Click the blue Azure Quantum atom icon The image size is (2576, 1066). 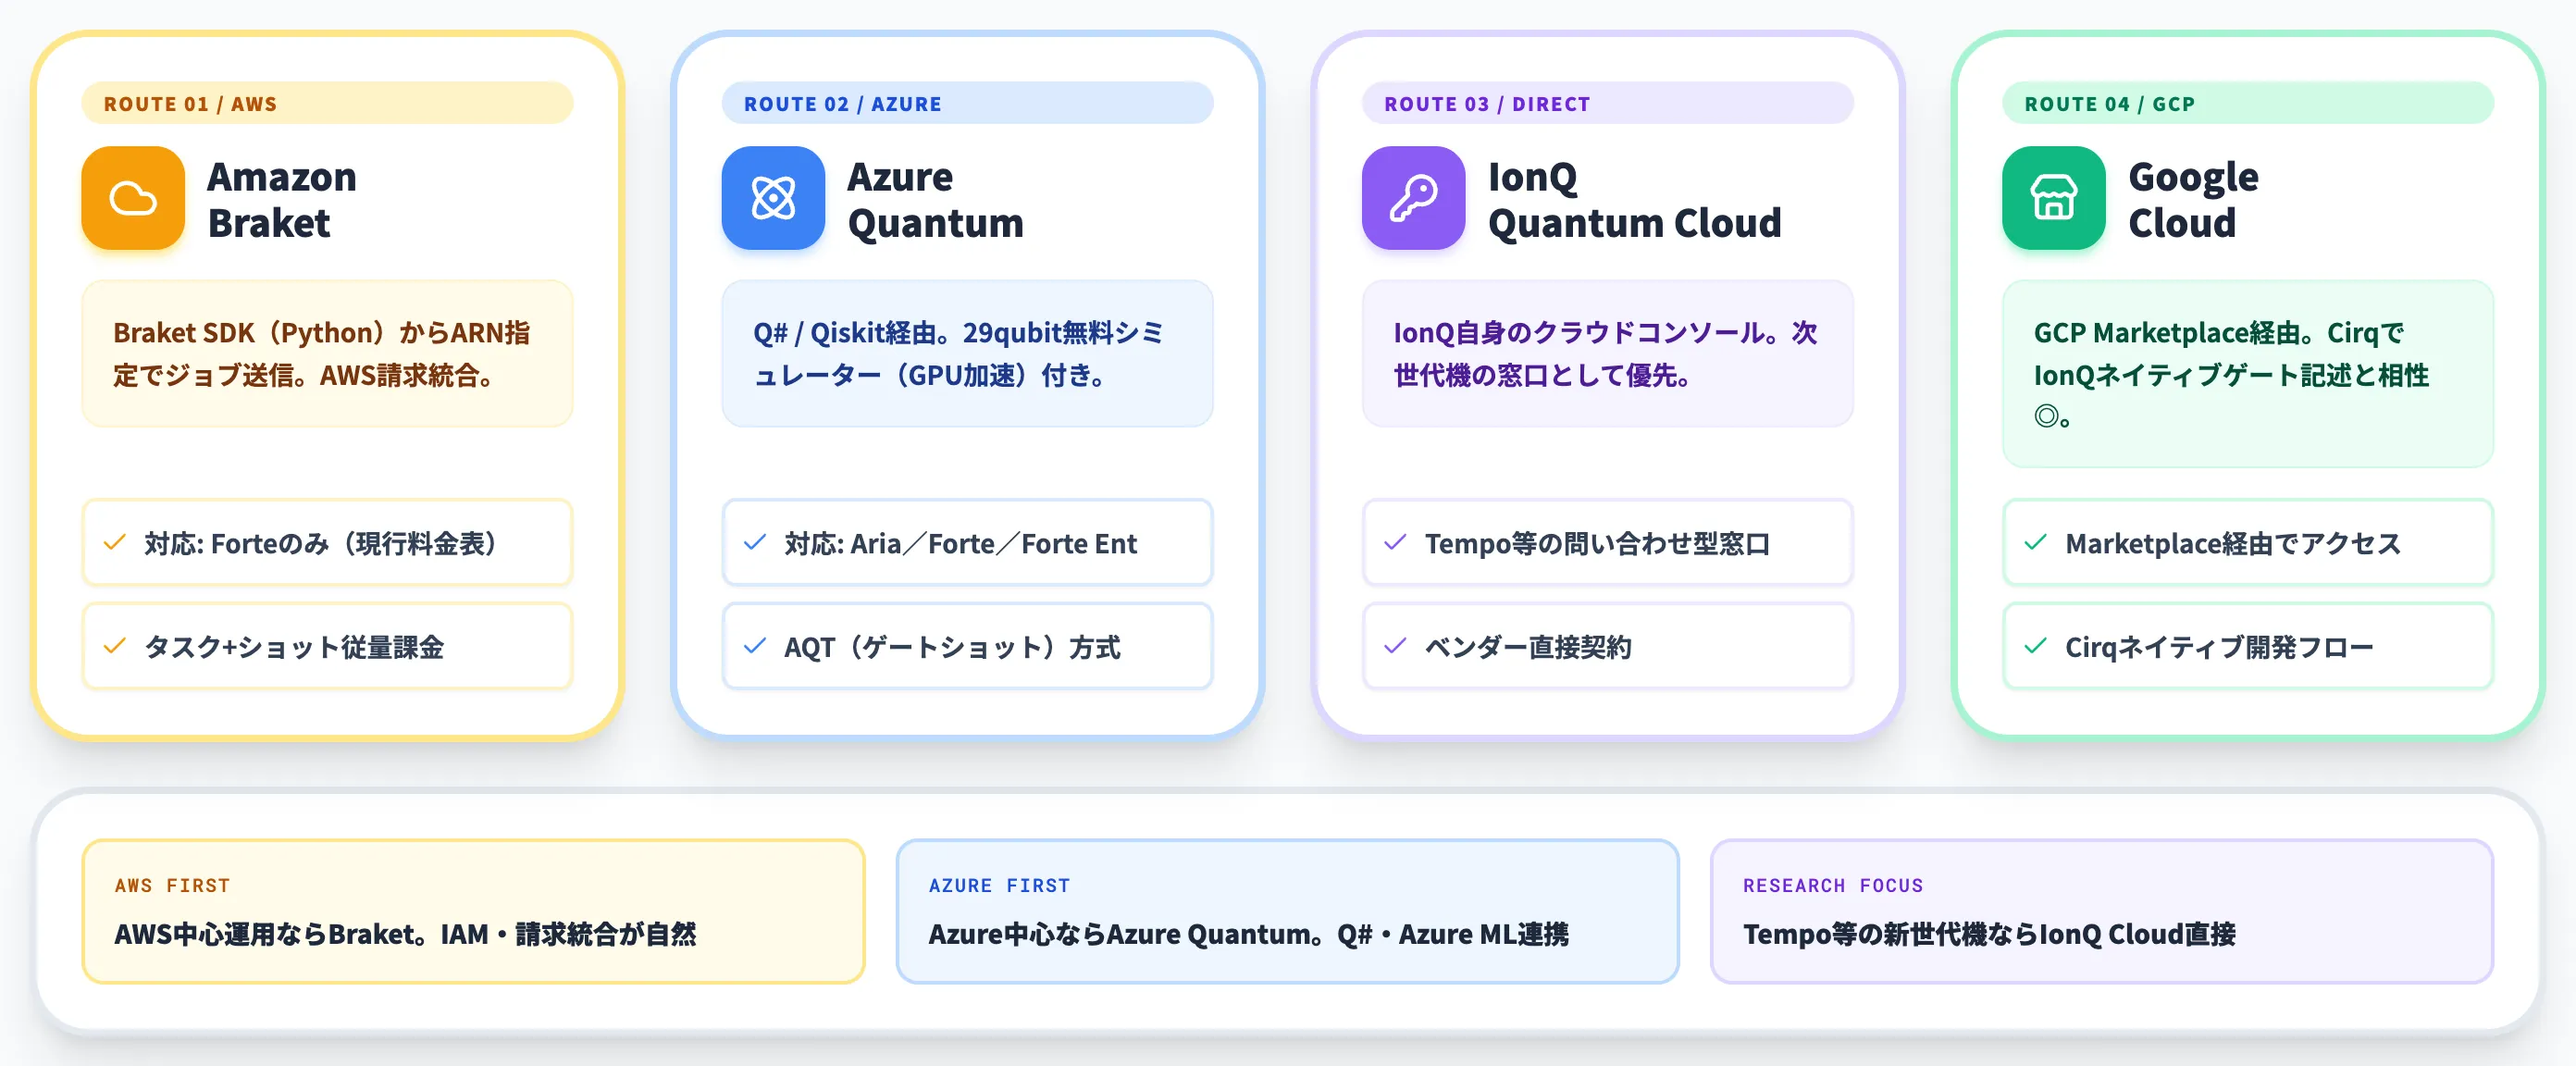[773, 198]
